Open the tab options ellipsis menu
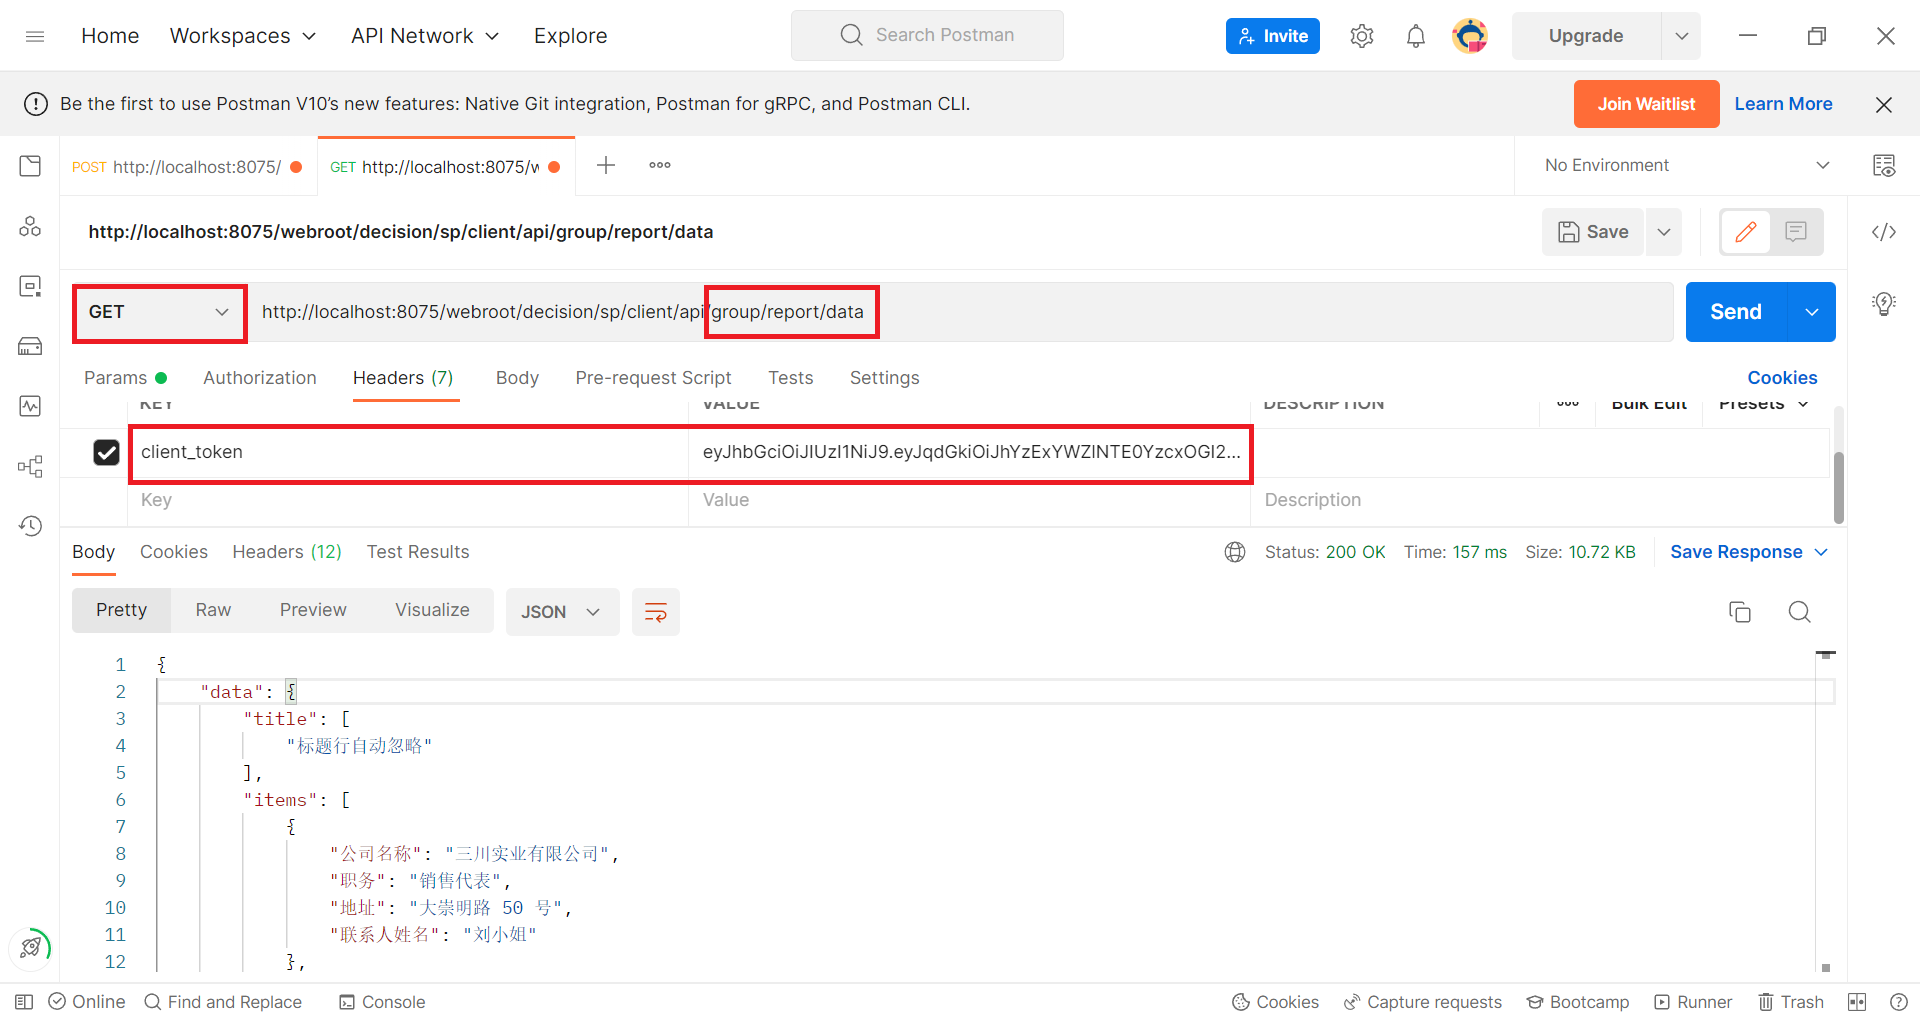Screen dimensions: 1920x1020 pyautogui.click(x=660, y=165)
